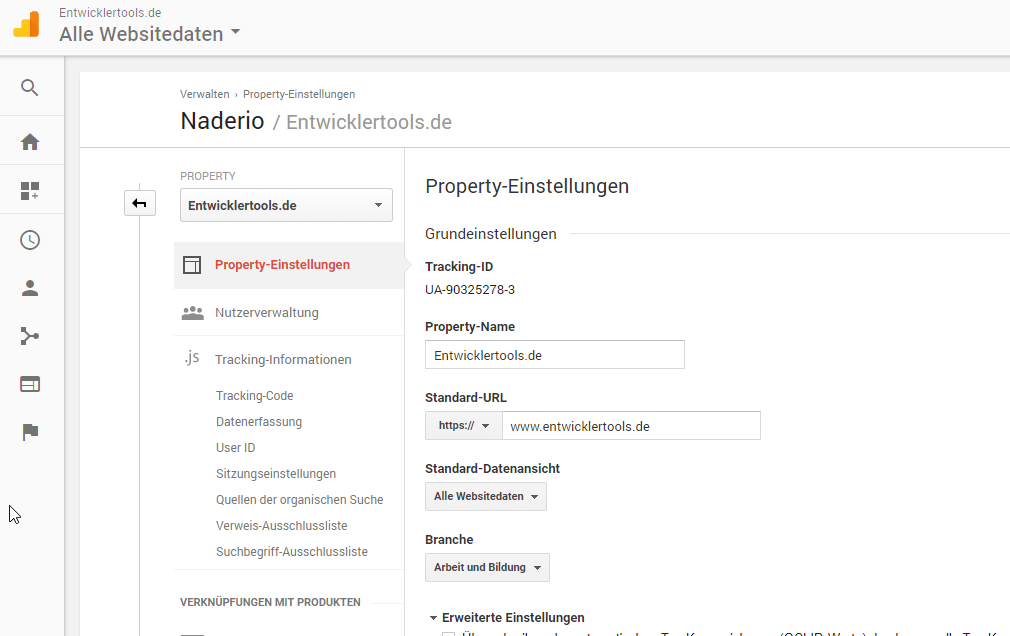Click the Naderio account title
1010x636 pixels.
tap(222, 120)
